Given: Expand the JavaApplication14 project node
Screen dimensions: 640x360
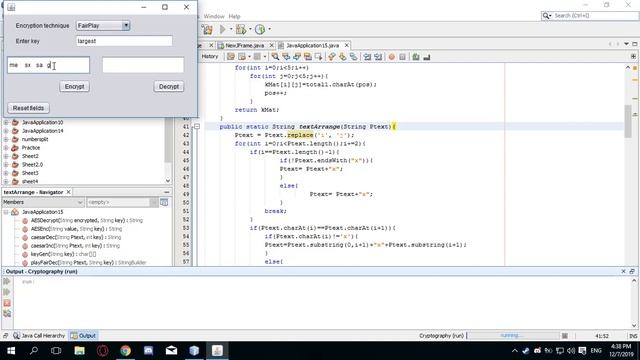Looking at the screenshot, I should tap(6, 131).
